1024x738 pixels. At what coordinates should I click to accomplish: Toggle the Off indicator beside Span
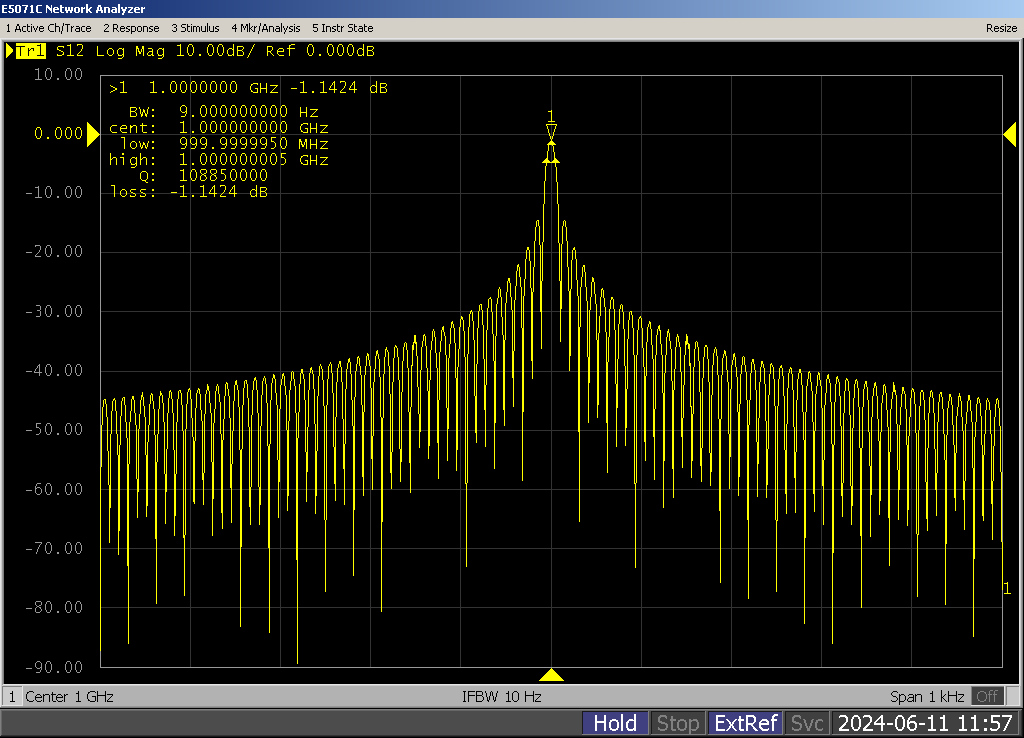[x=987, y=696]
